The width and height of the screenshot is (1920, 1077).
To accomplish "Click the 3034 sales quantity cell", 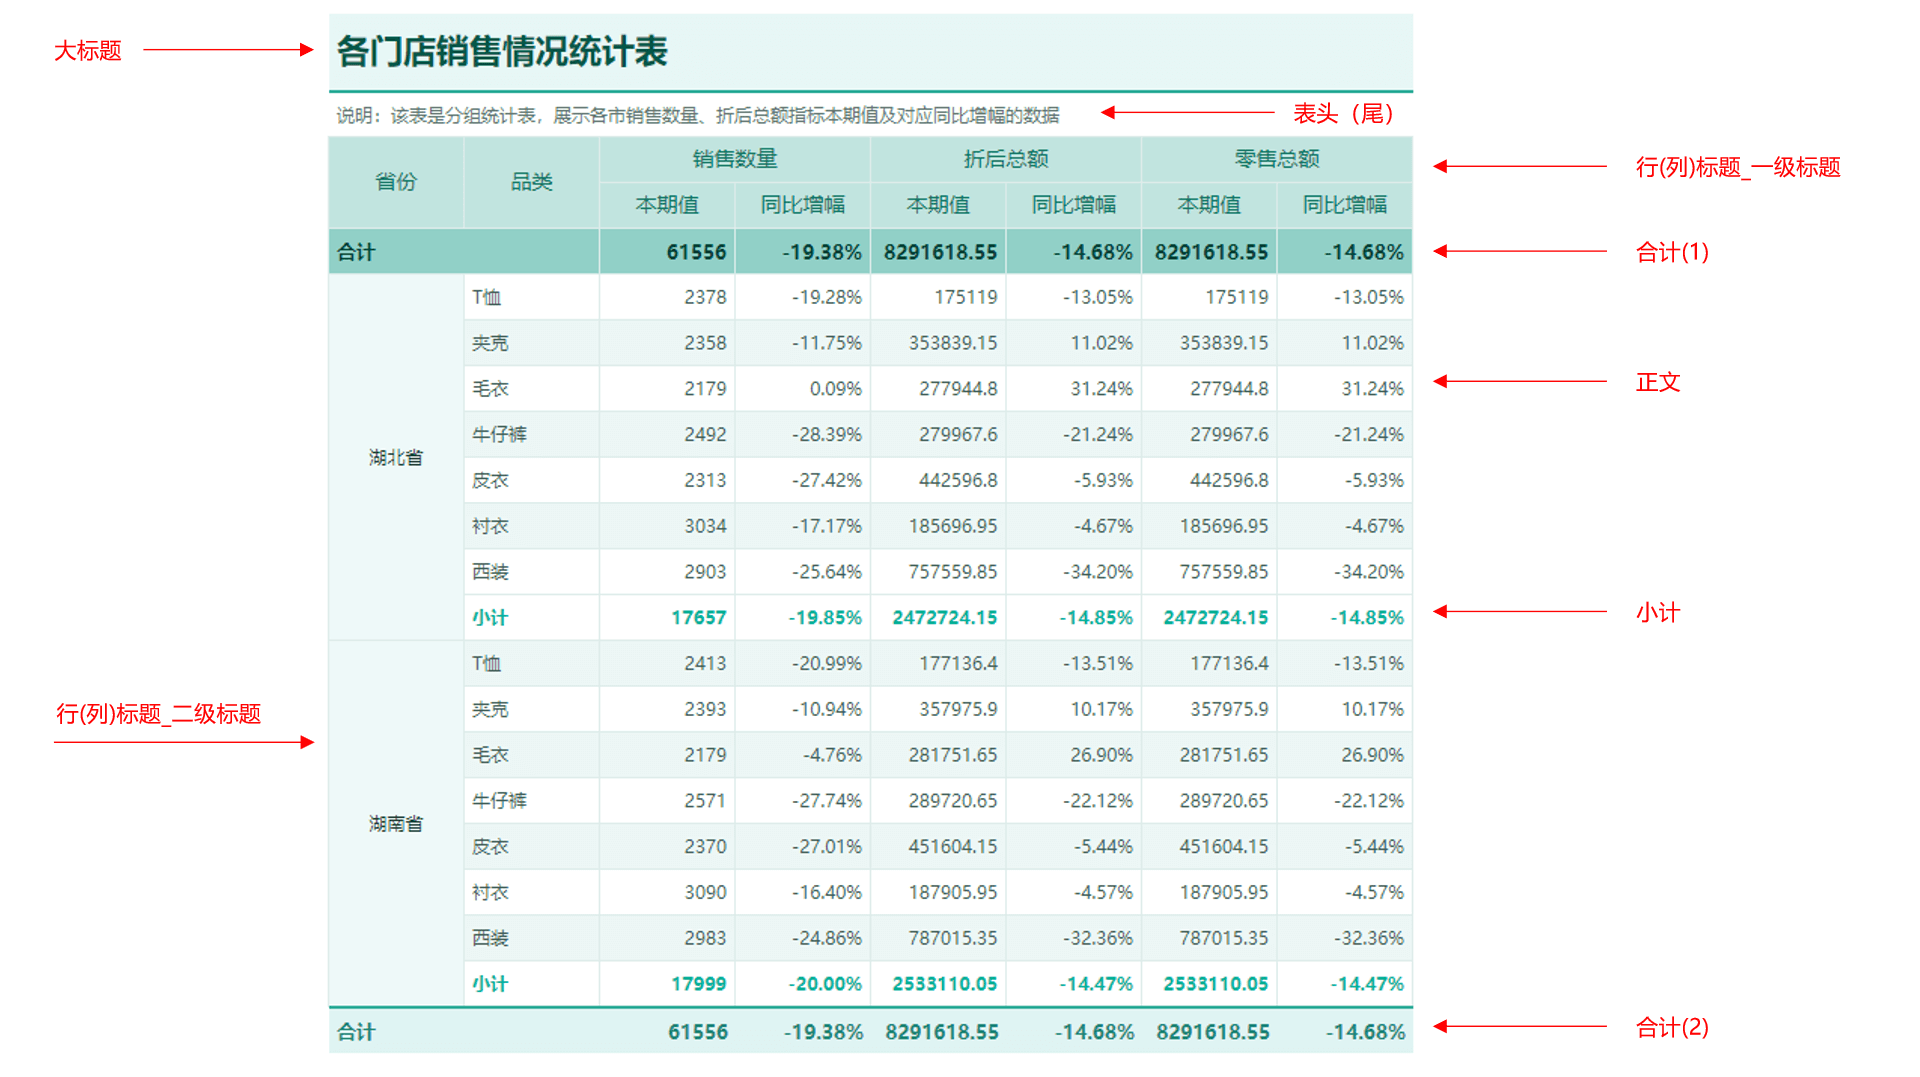I will tap(667, 526).
